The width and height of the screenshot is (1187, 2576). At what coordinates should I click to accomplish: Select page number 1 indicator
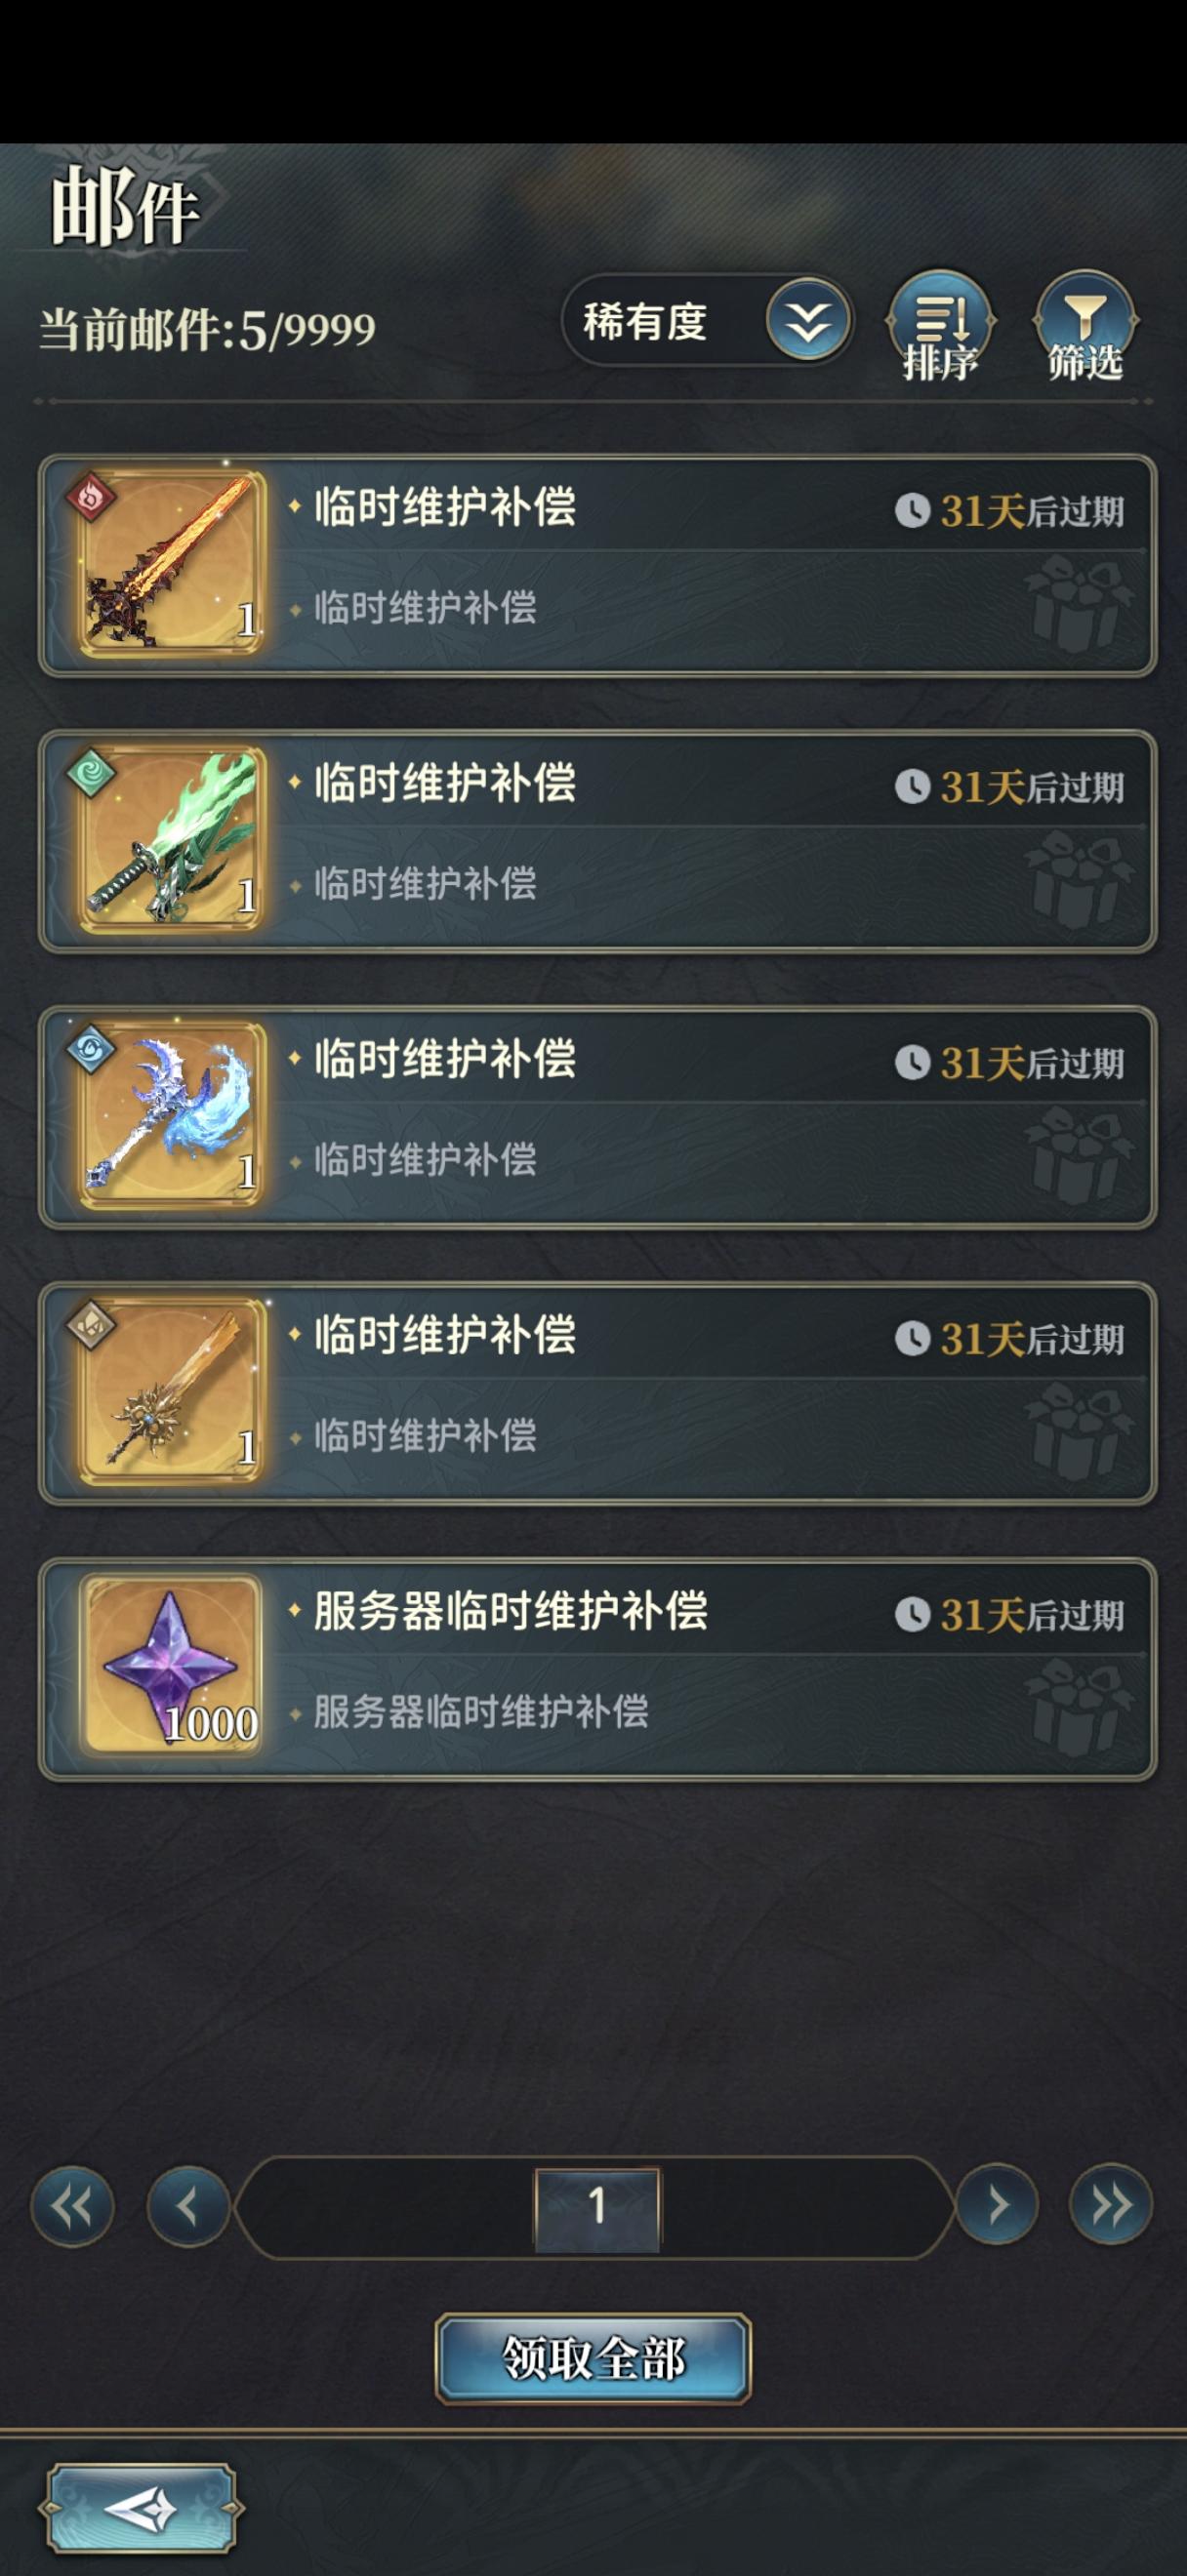[597, 2207]
